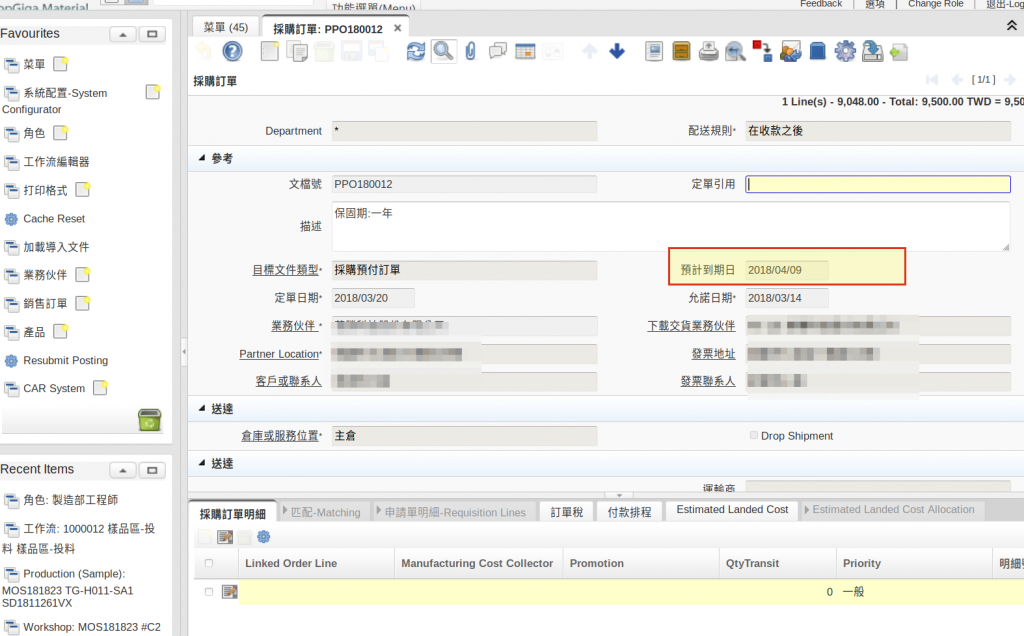Open new-record icon beside 銷售訂單 favourite

(83, 303)
